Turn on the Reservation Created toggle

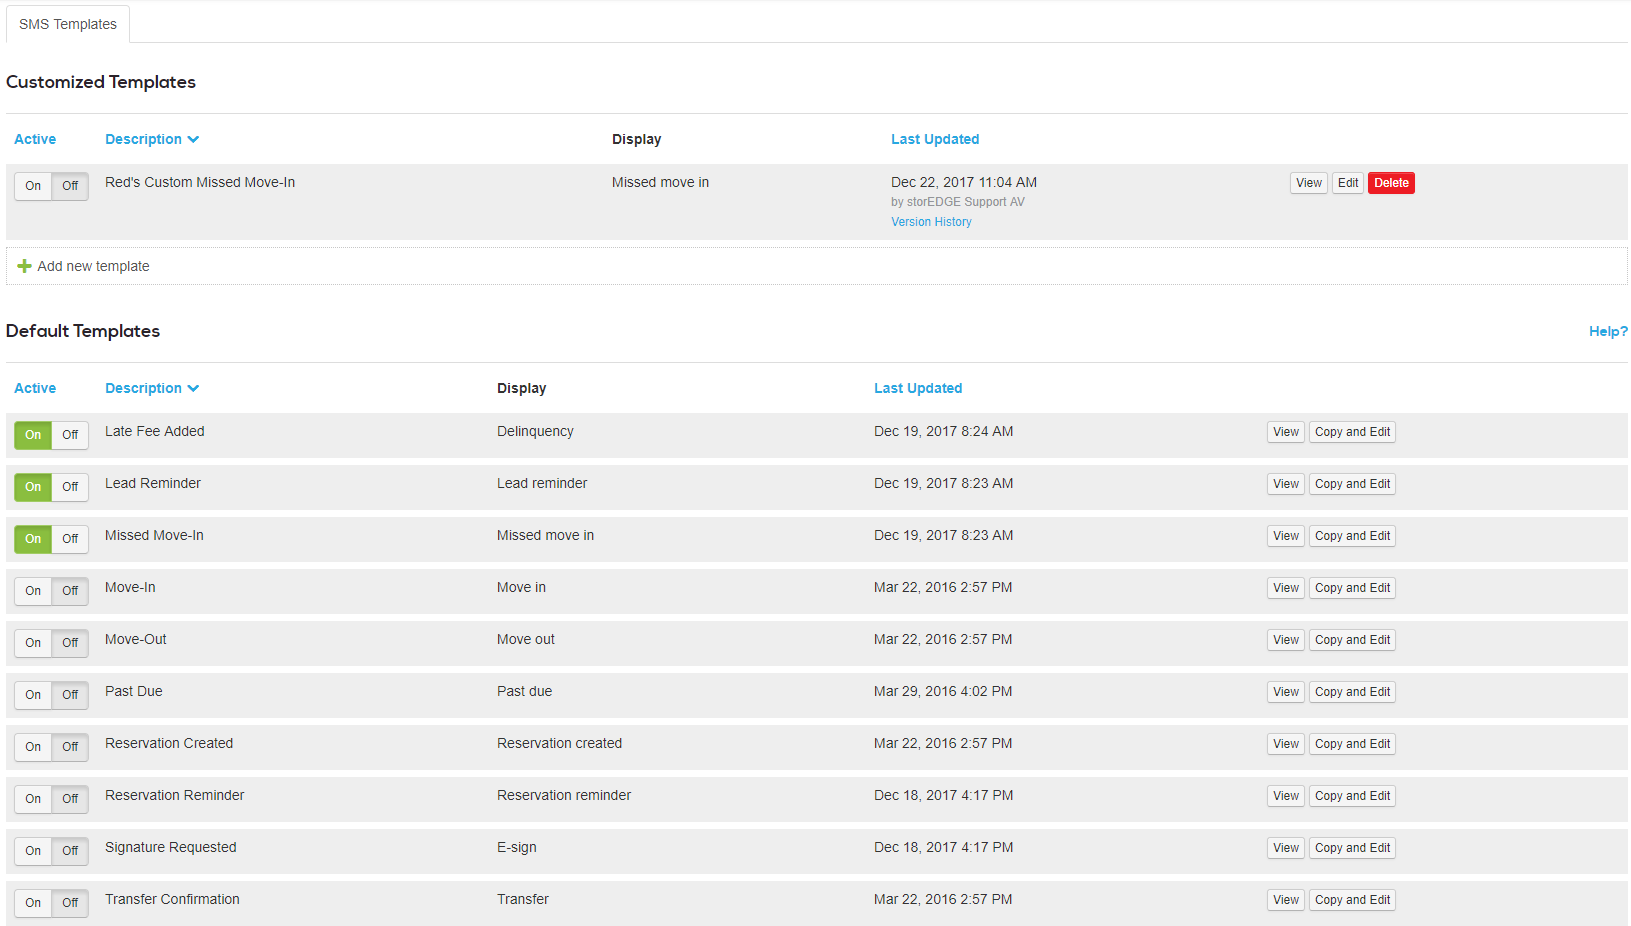coord(33,747)
